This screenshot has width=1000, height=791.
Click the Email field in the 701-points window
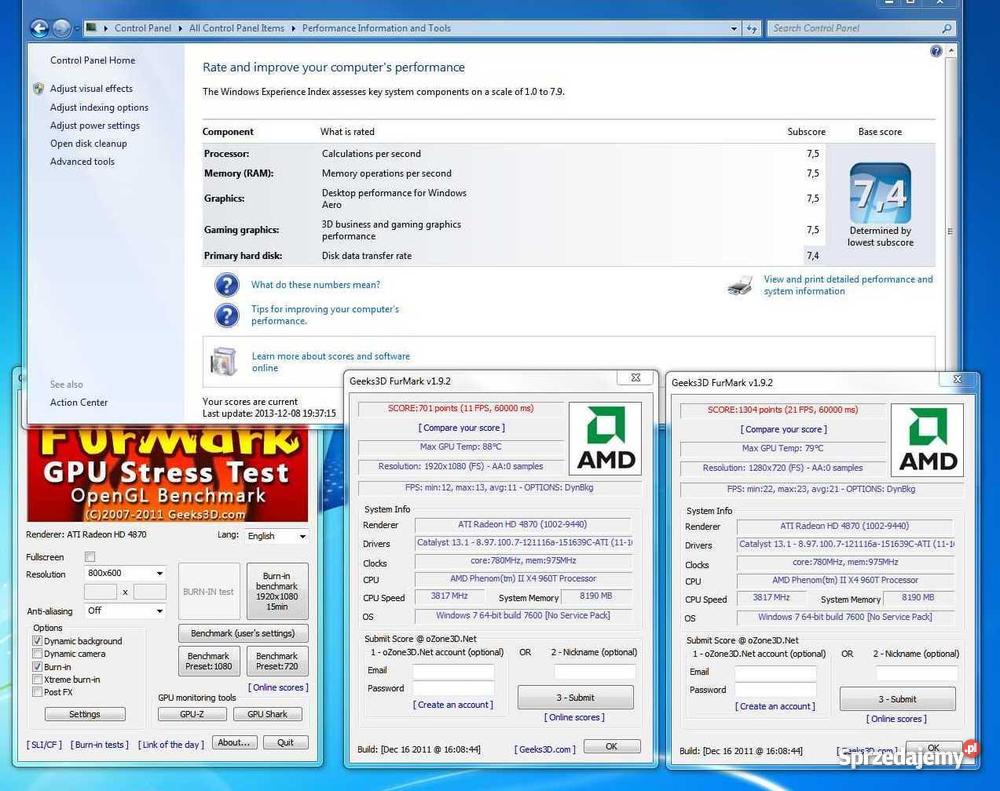453,671
